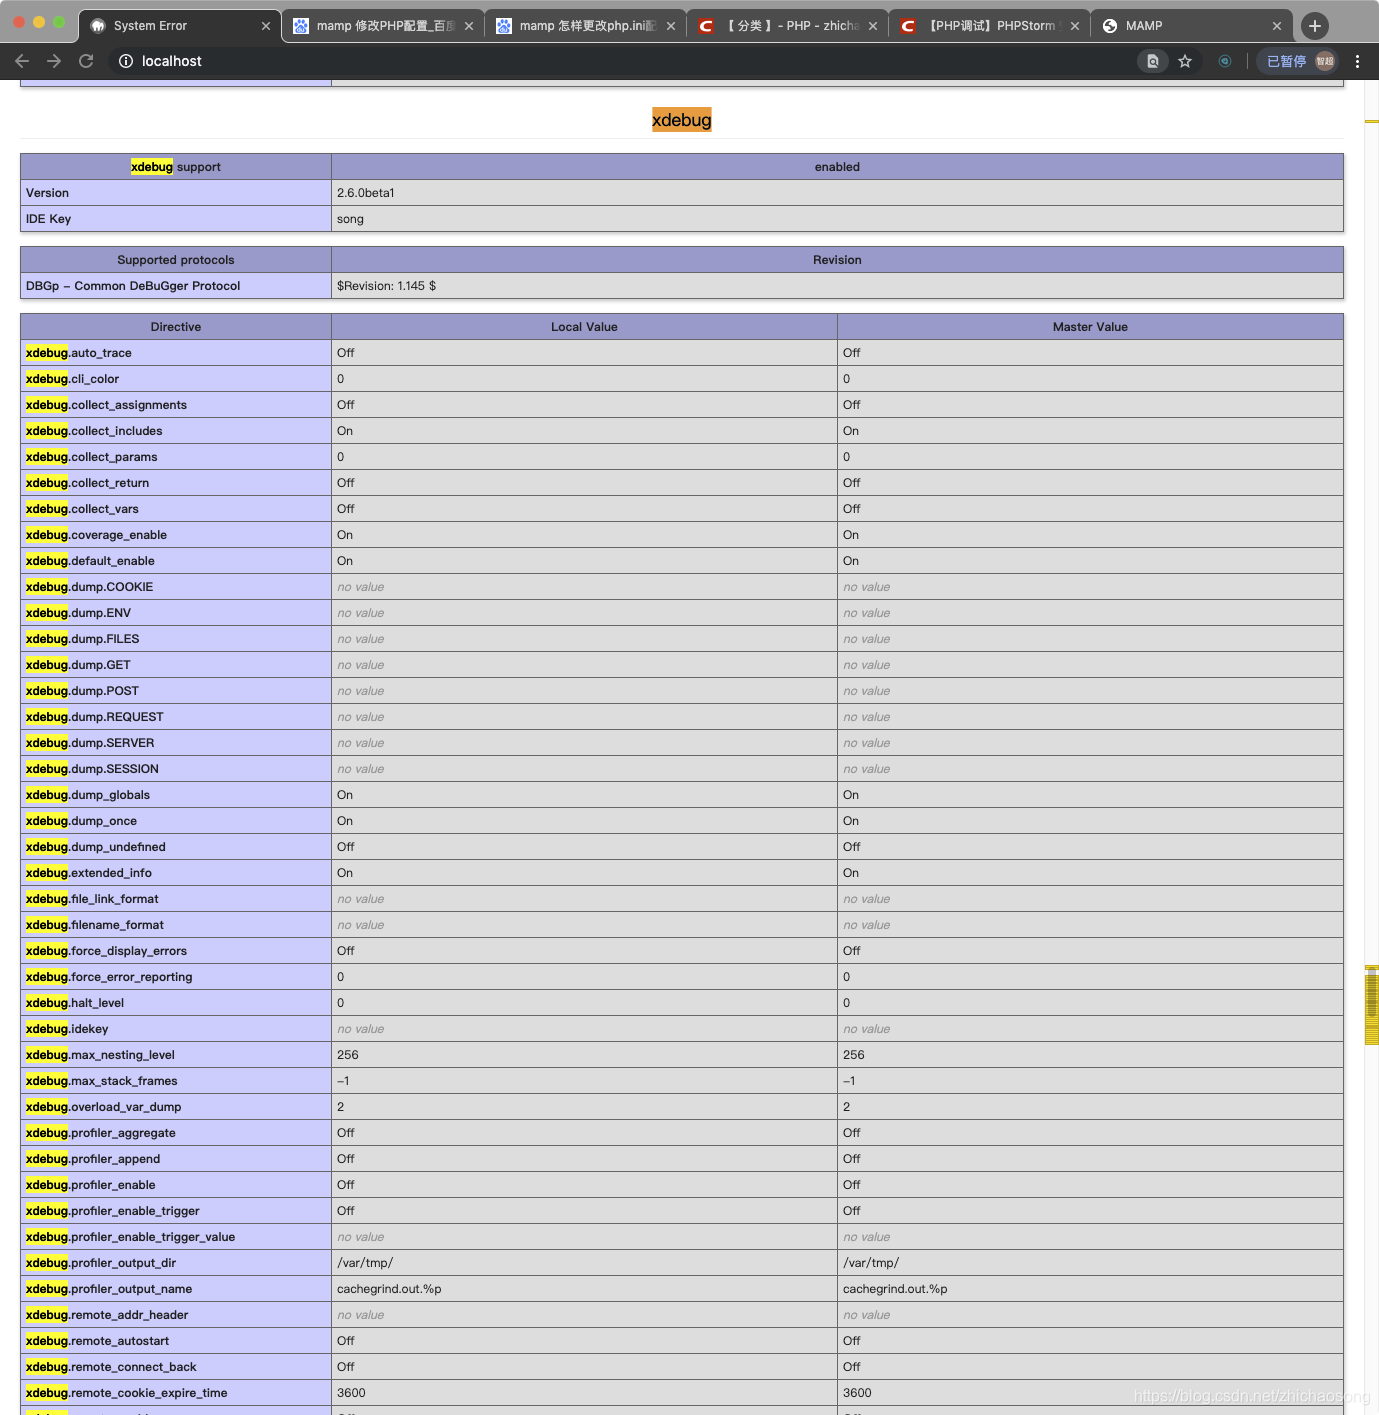Go back to the previous page

[x=22, y=61]
